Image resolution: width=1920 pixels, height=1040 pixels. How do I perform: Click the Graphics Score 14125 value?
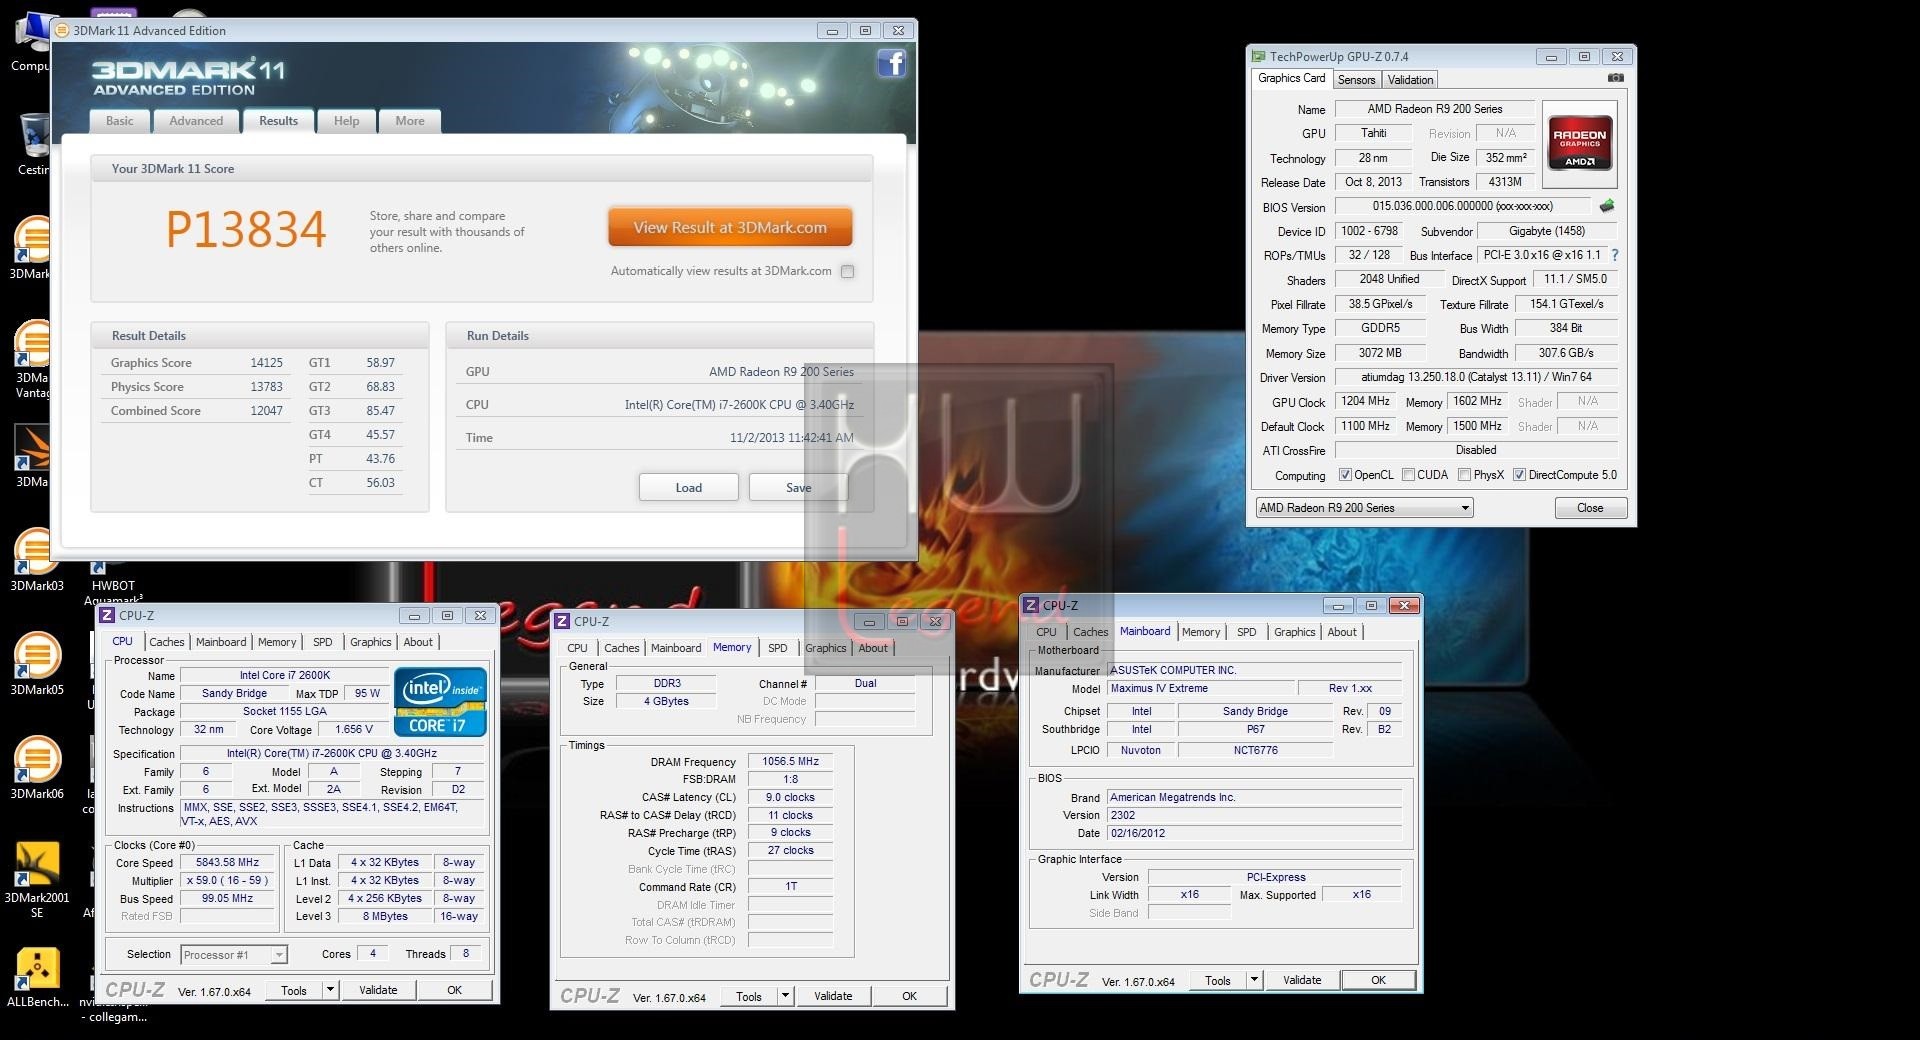click(266, 363)
